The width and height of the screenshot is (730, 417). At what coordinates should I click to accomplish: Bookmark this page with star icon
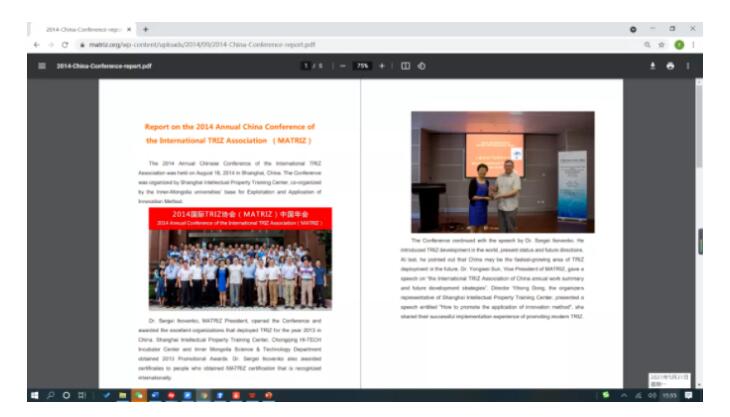(x=662, y=45)
